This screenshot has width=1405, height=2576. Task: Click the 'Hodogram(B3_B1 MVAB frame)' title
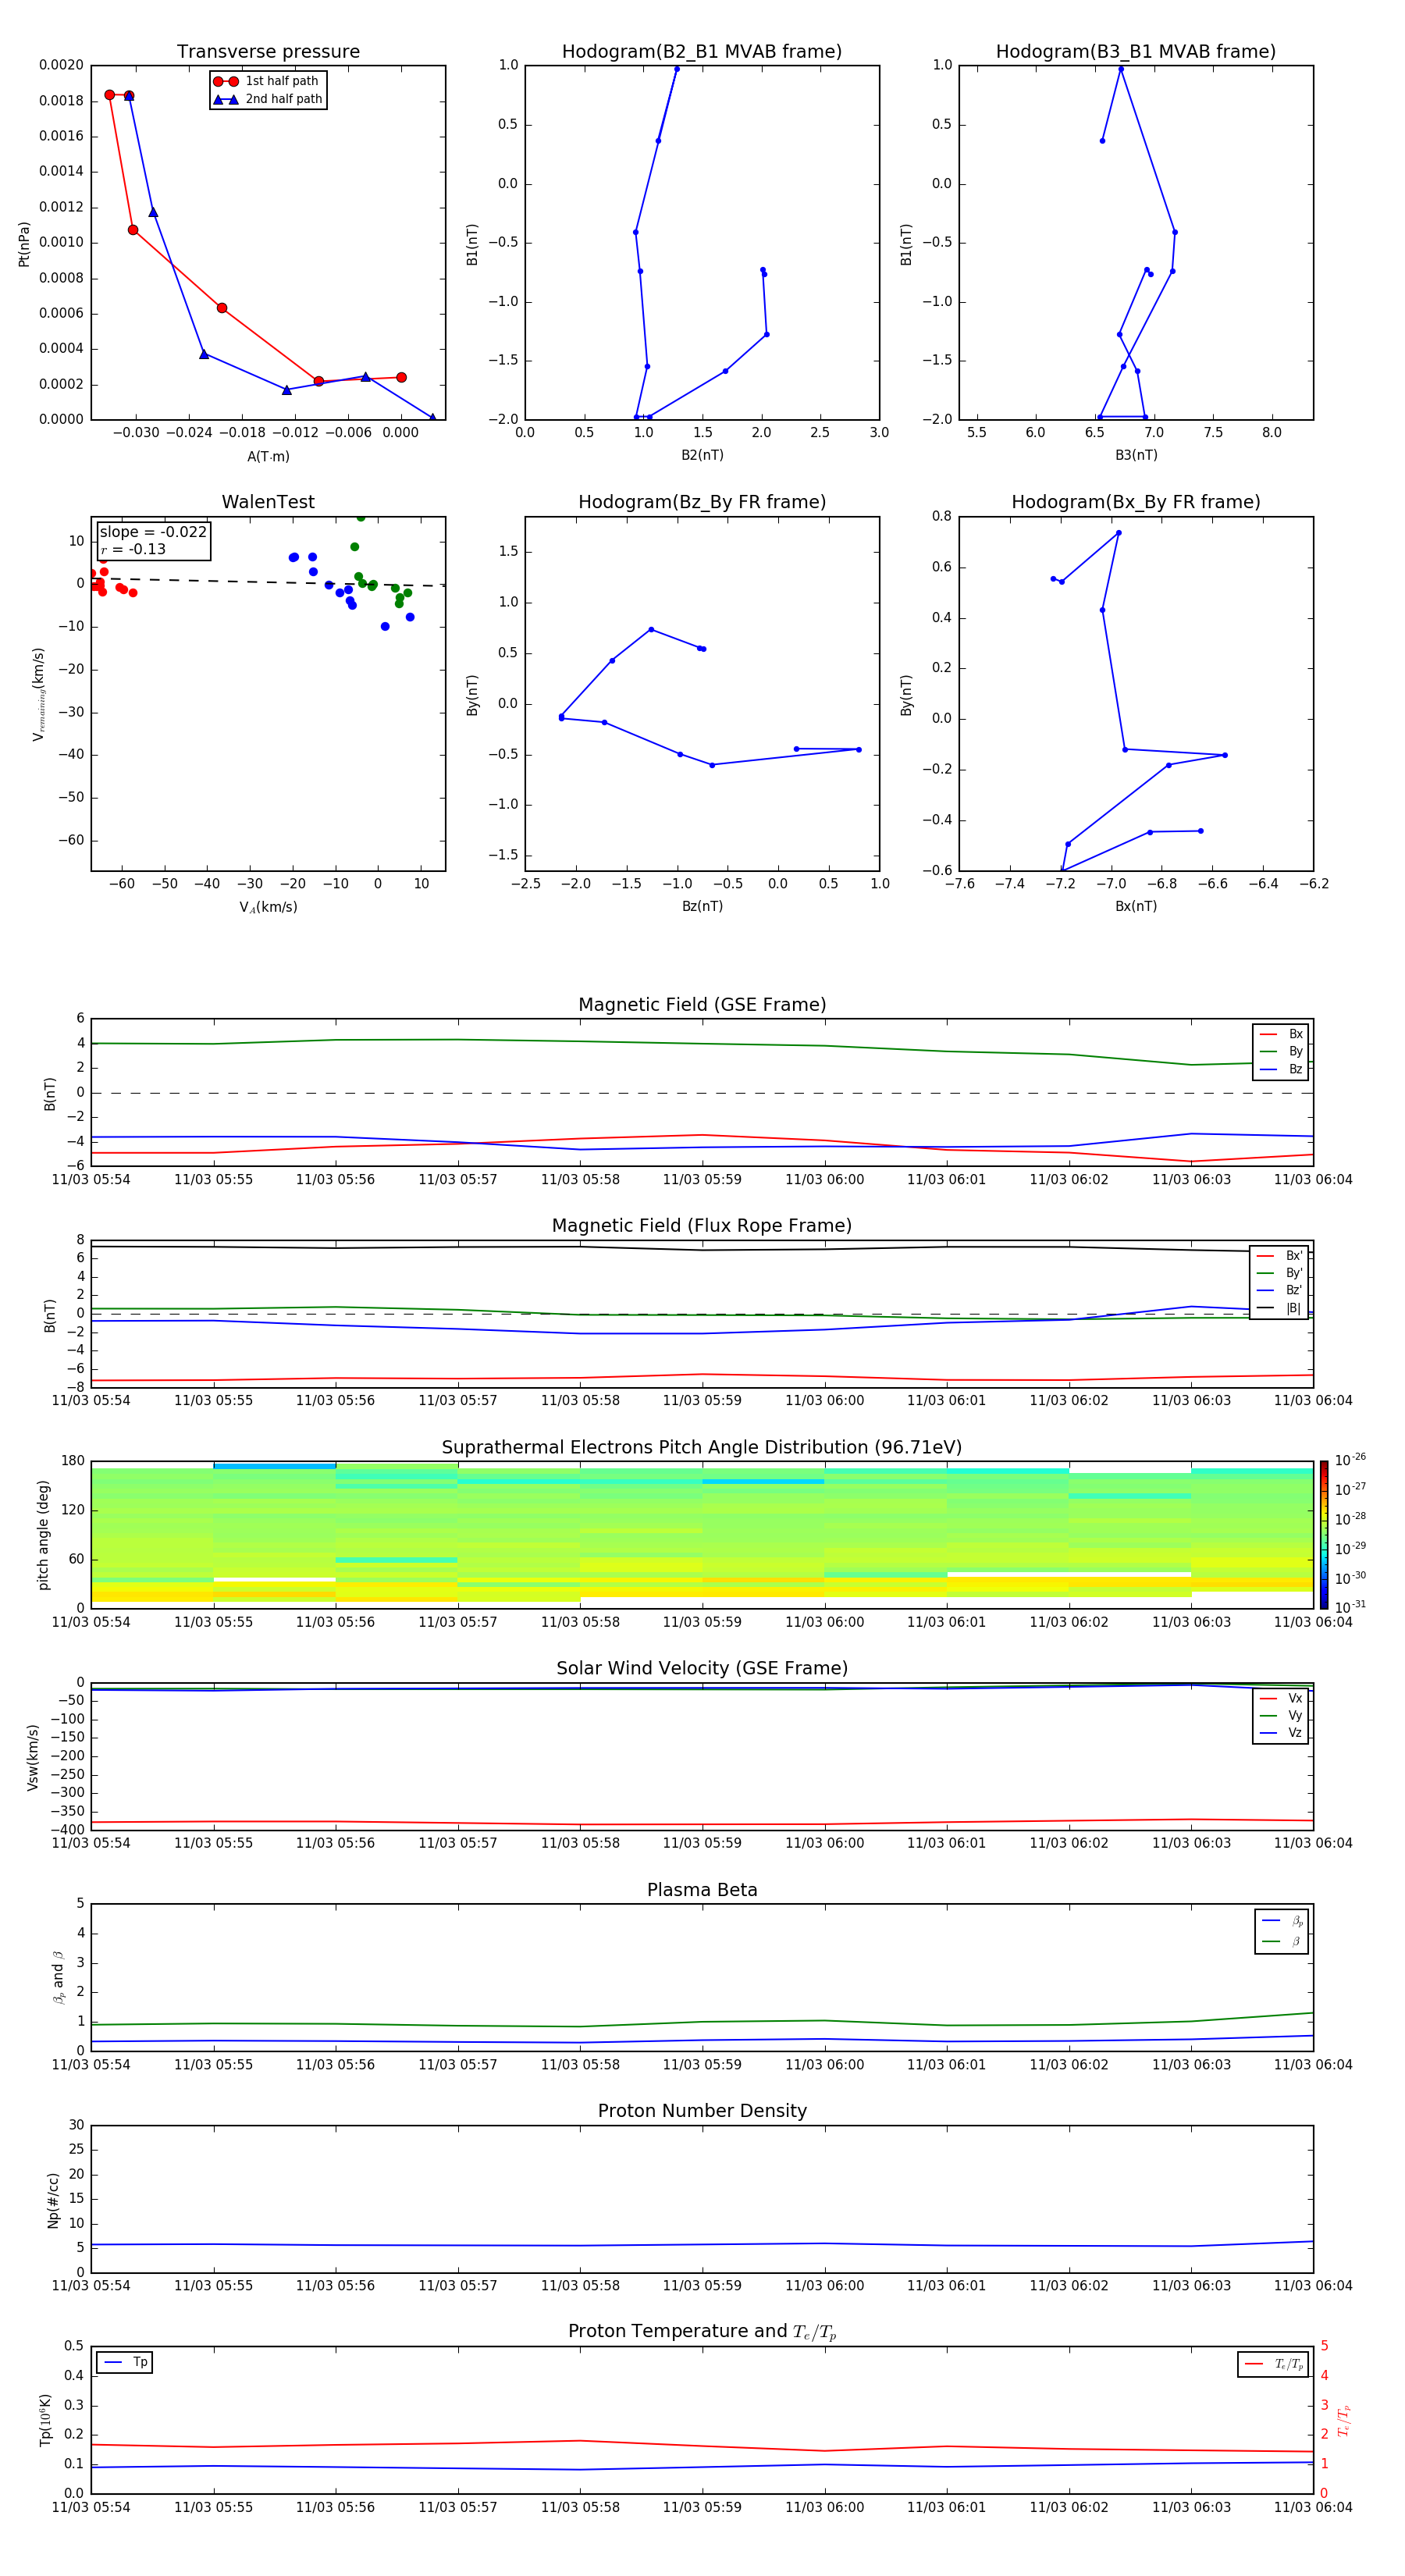pos(1136,52)
